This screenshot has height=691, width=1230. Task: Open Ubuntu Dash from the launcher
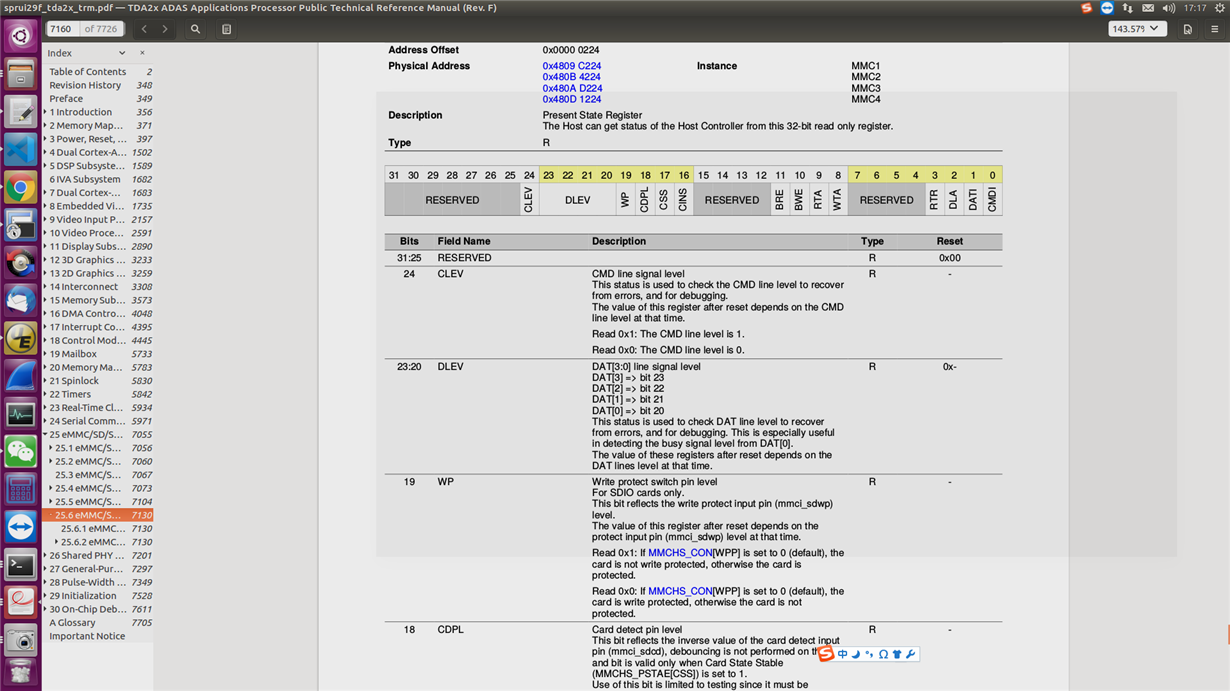click(20, 37)
